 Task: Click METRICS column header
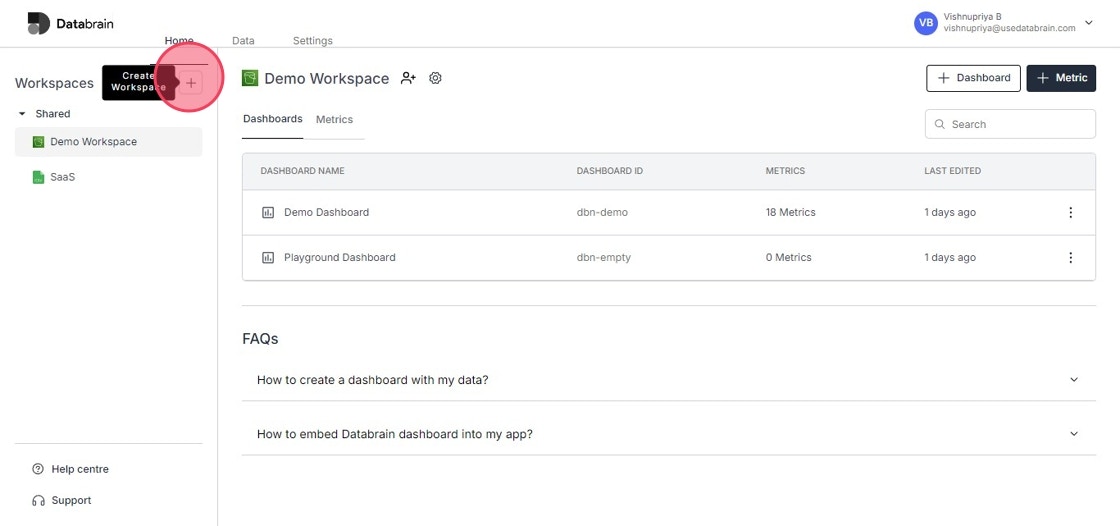tap(785, 172)
